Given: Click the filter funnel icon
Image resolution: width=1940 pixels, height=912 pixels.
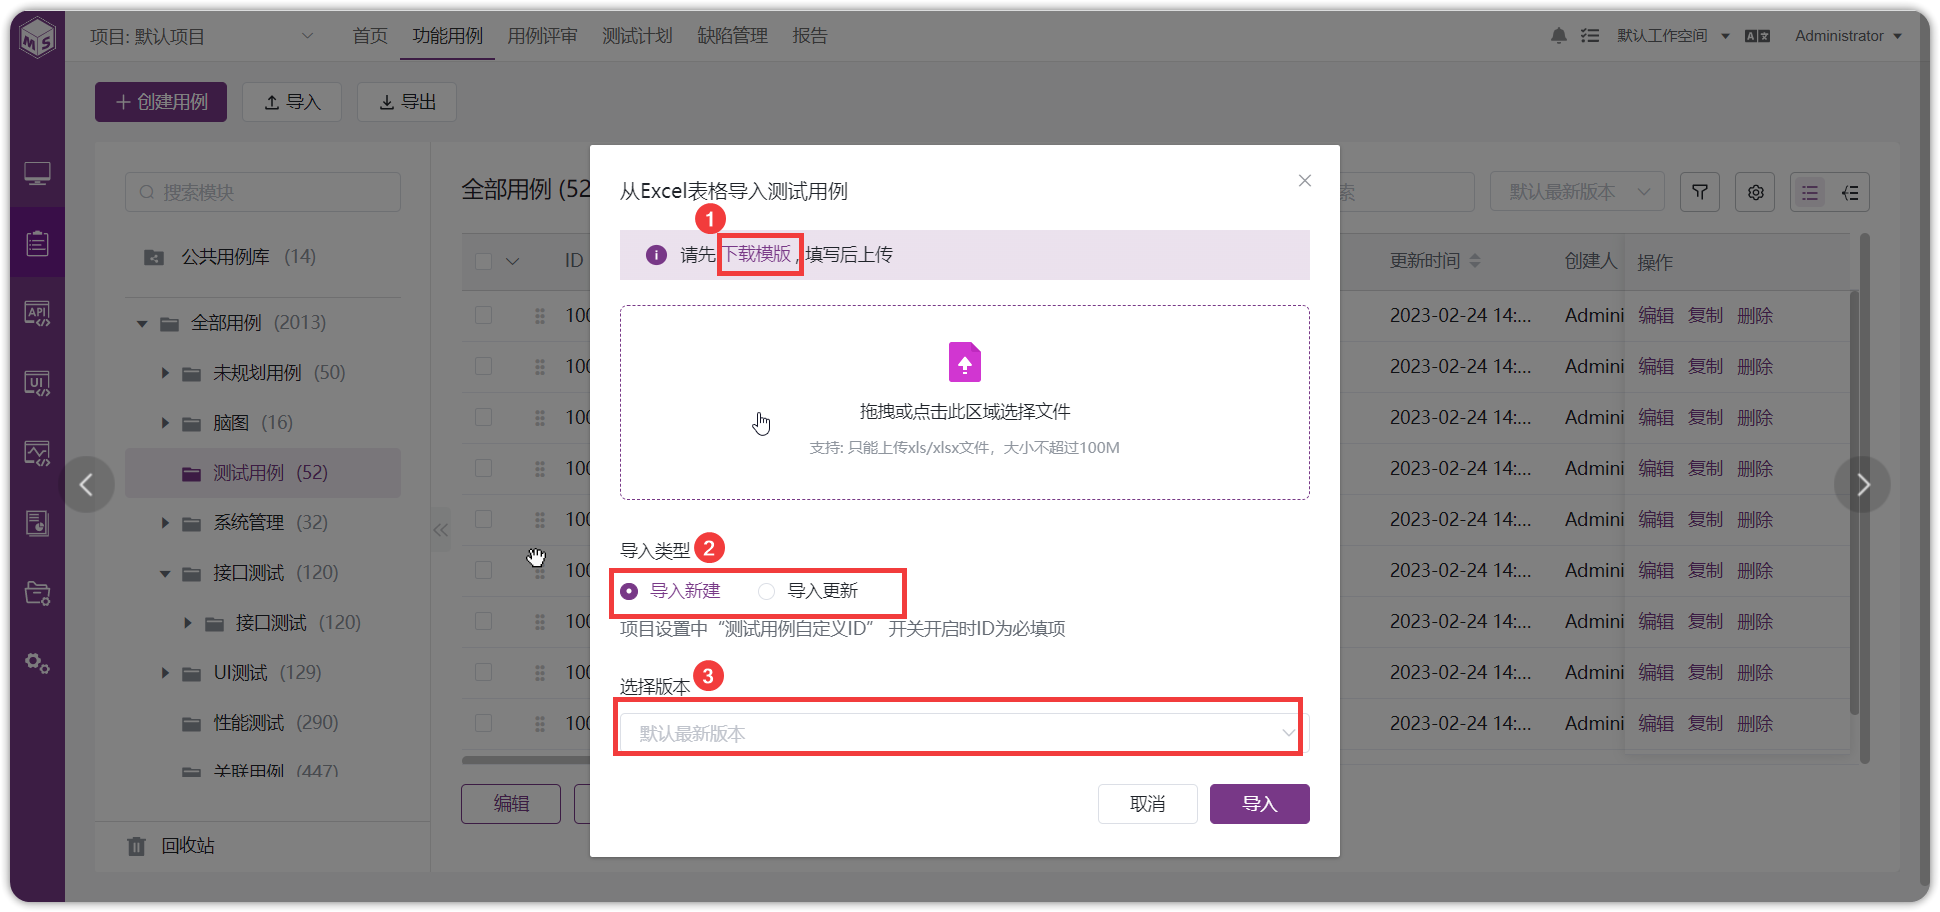Looking at the screenshot, I should click(1700, 192).
